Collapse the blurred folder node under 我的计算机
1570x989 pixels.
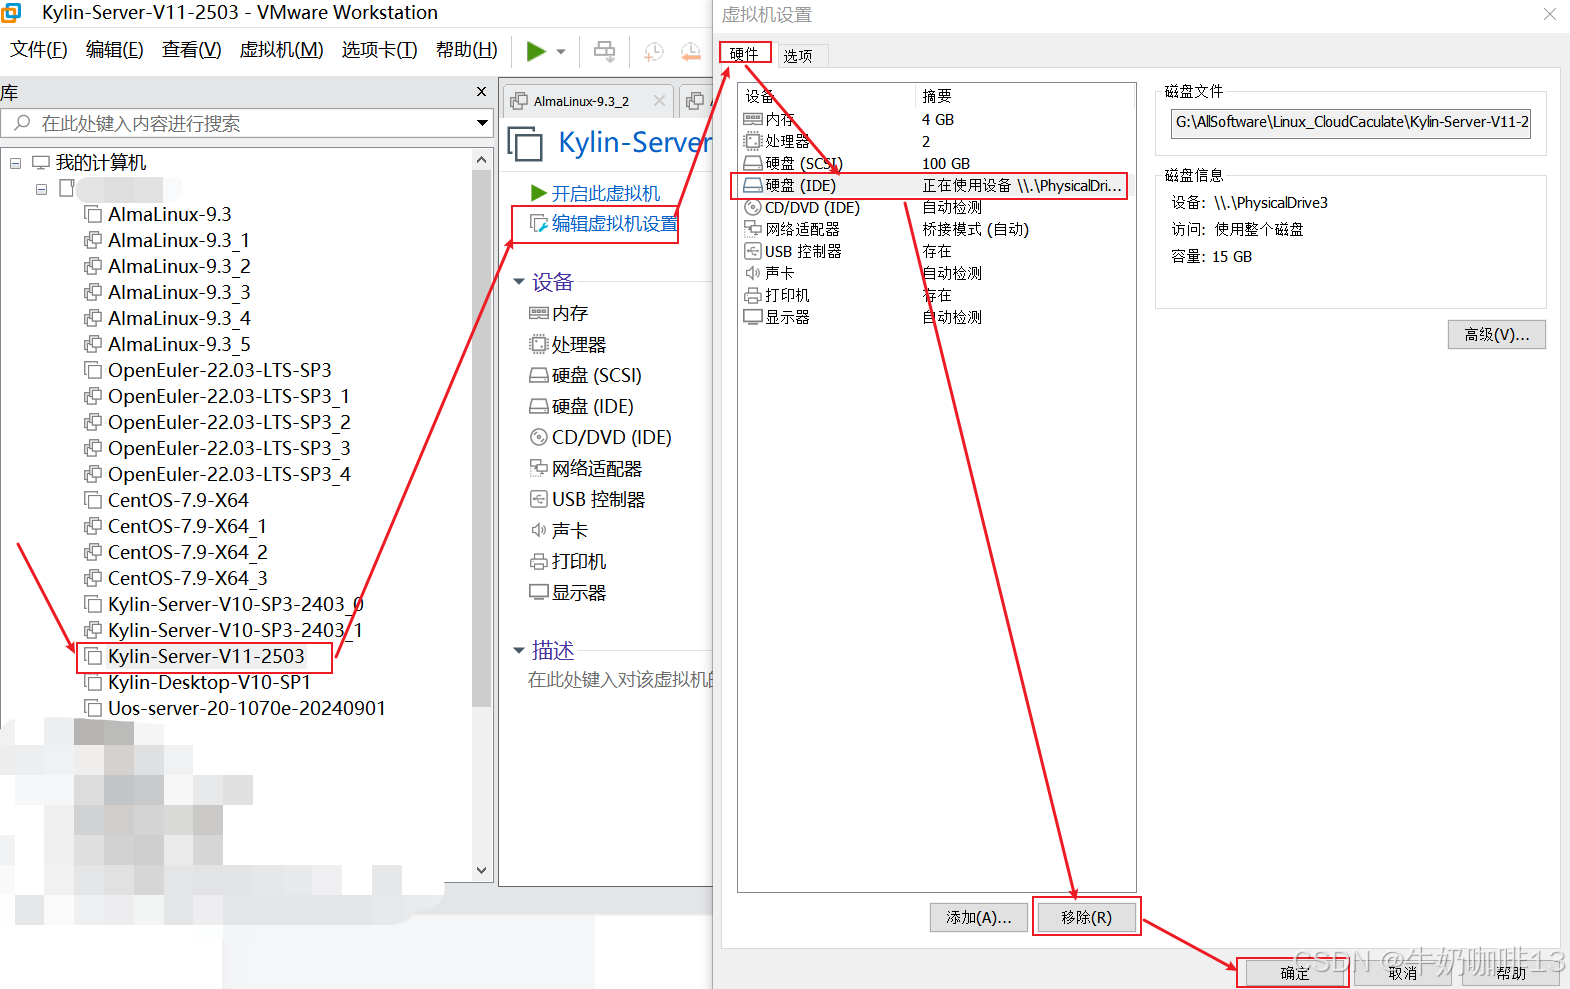(x=41, y=188)
